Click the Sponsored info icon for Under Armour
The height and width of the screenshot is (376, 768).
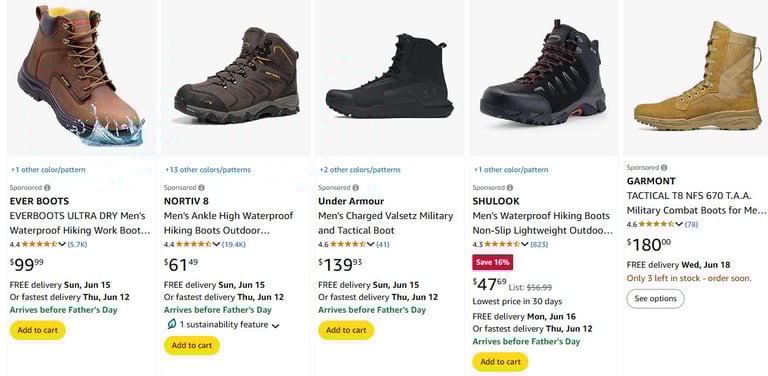click(356, 188)
